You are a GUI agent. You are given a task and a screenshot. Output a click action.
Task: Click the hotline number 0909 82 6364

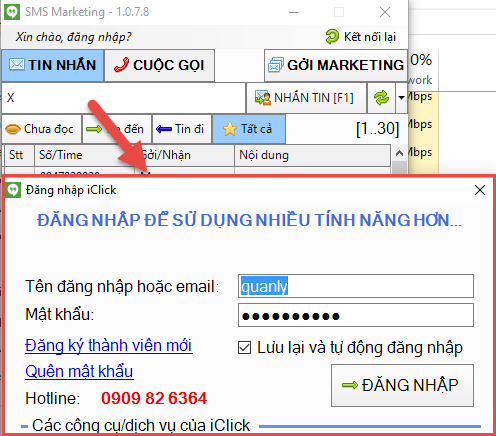154,398
